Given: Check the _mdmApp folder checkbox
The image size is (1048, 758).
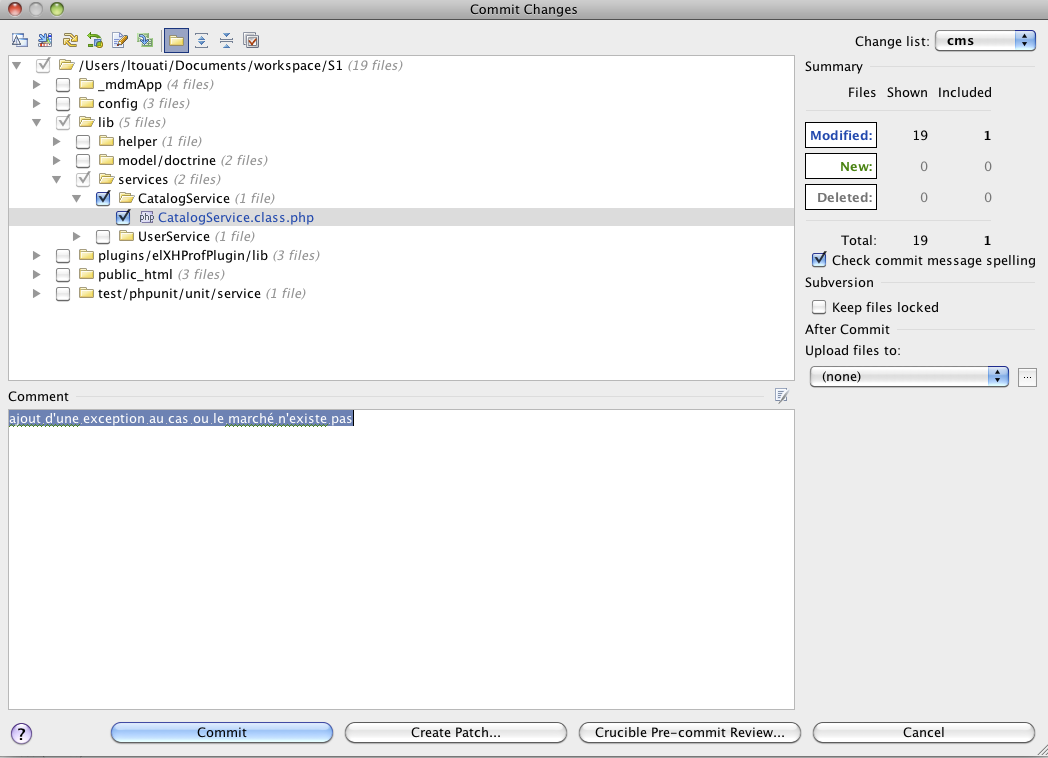Looking at the screenshot, I should (x=63, y=85).
